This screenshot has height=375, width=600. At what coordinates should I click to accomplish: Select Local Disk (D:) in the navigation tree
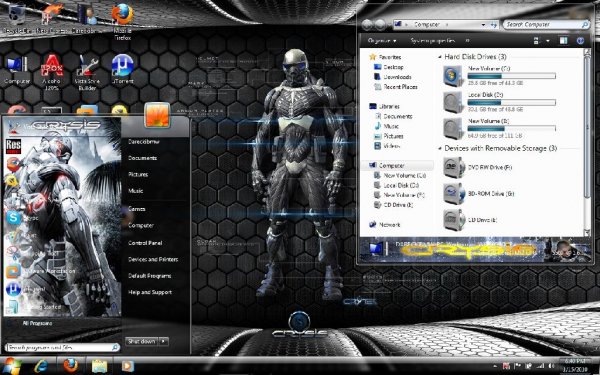[x=396, y=185]
